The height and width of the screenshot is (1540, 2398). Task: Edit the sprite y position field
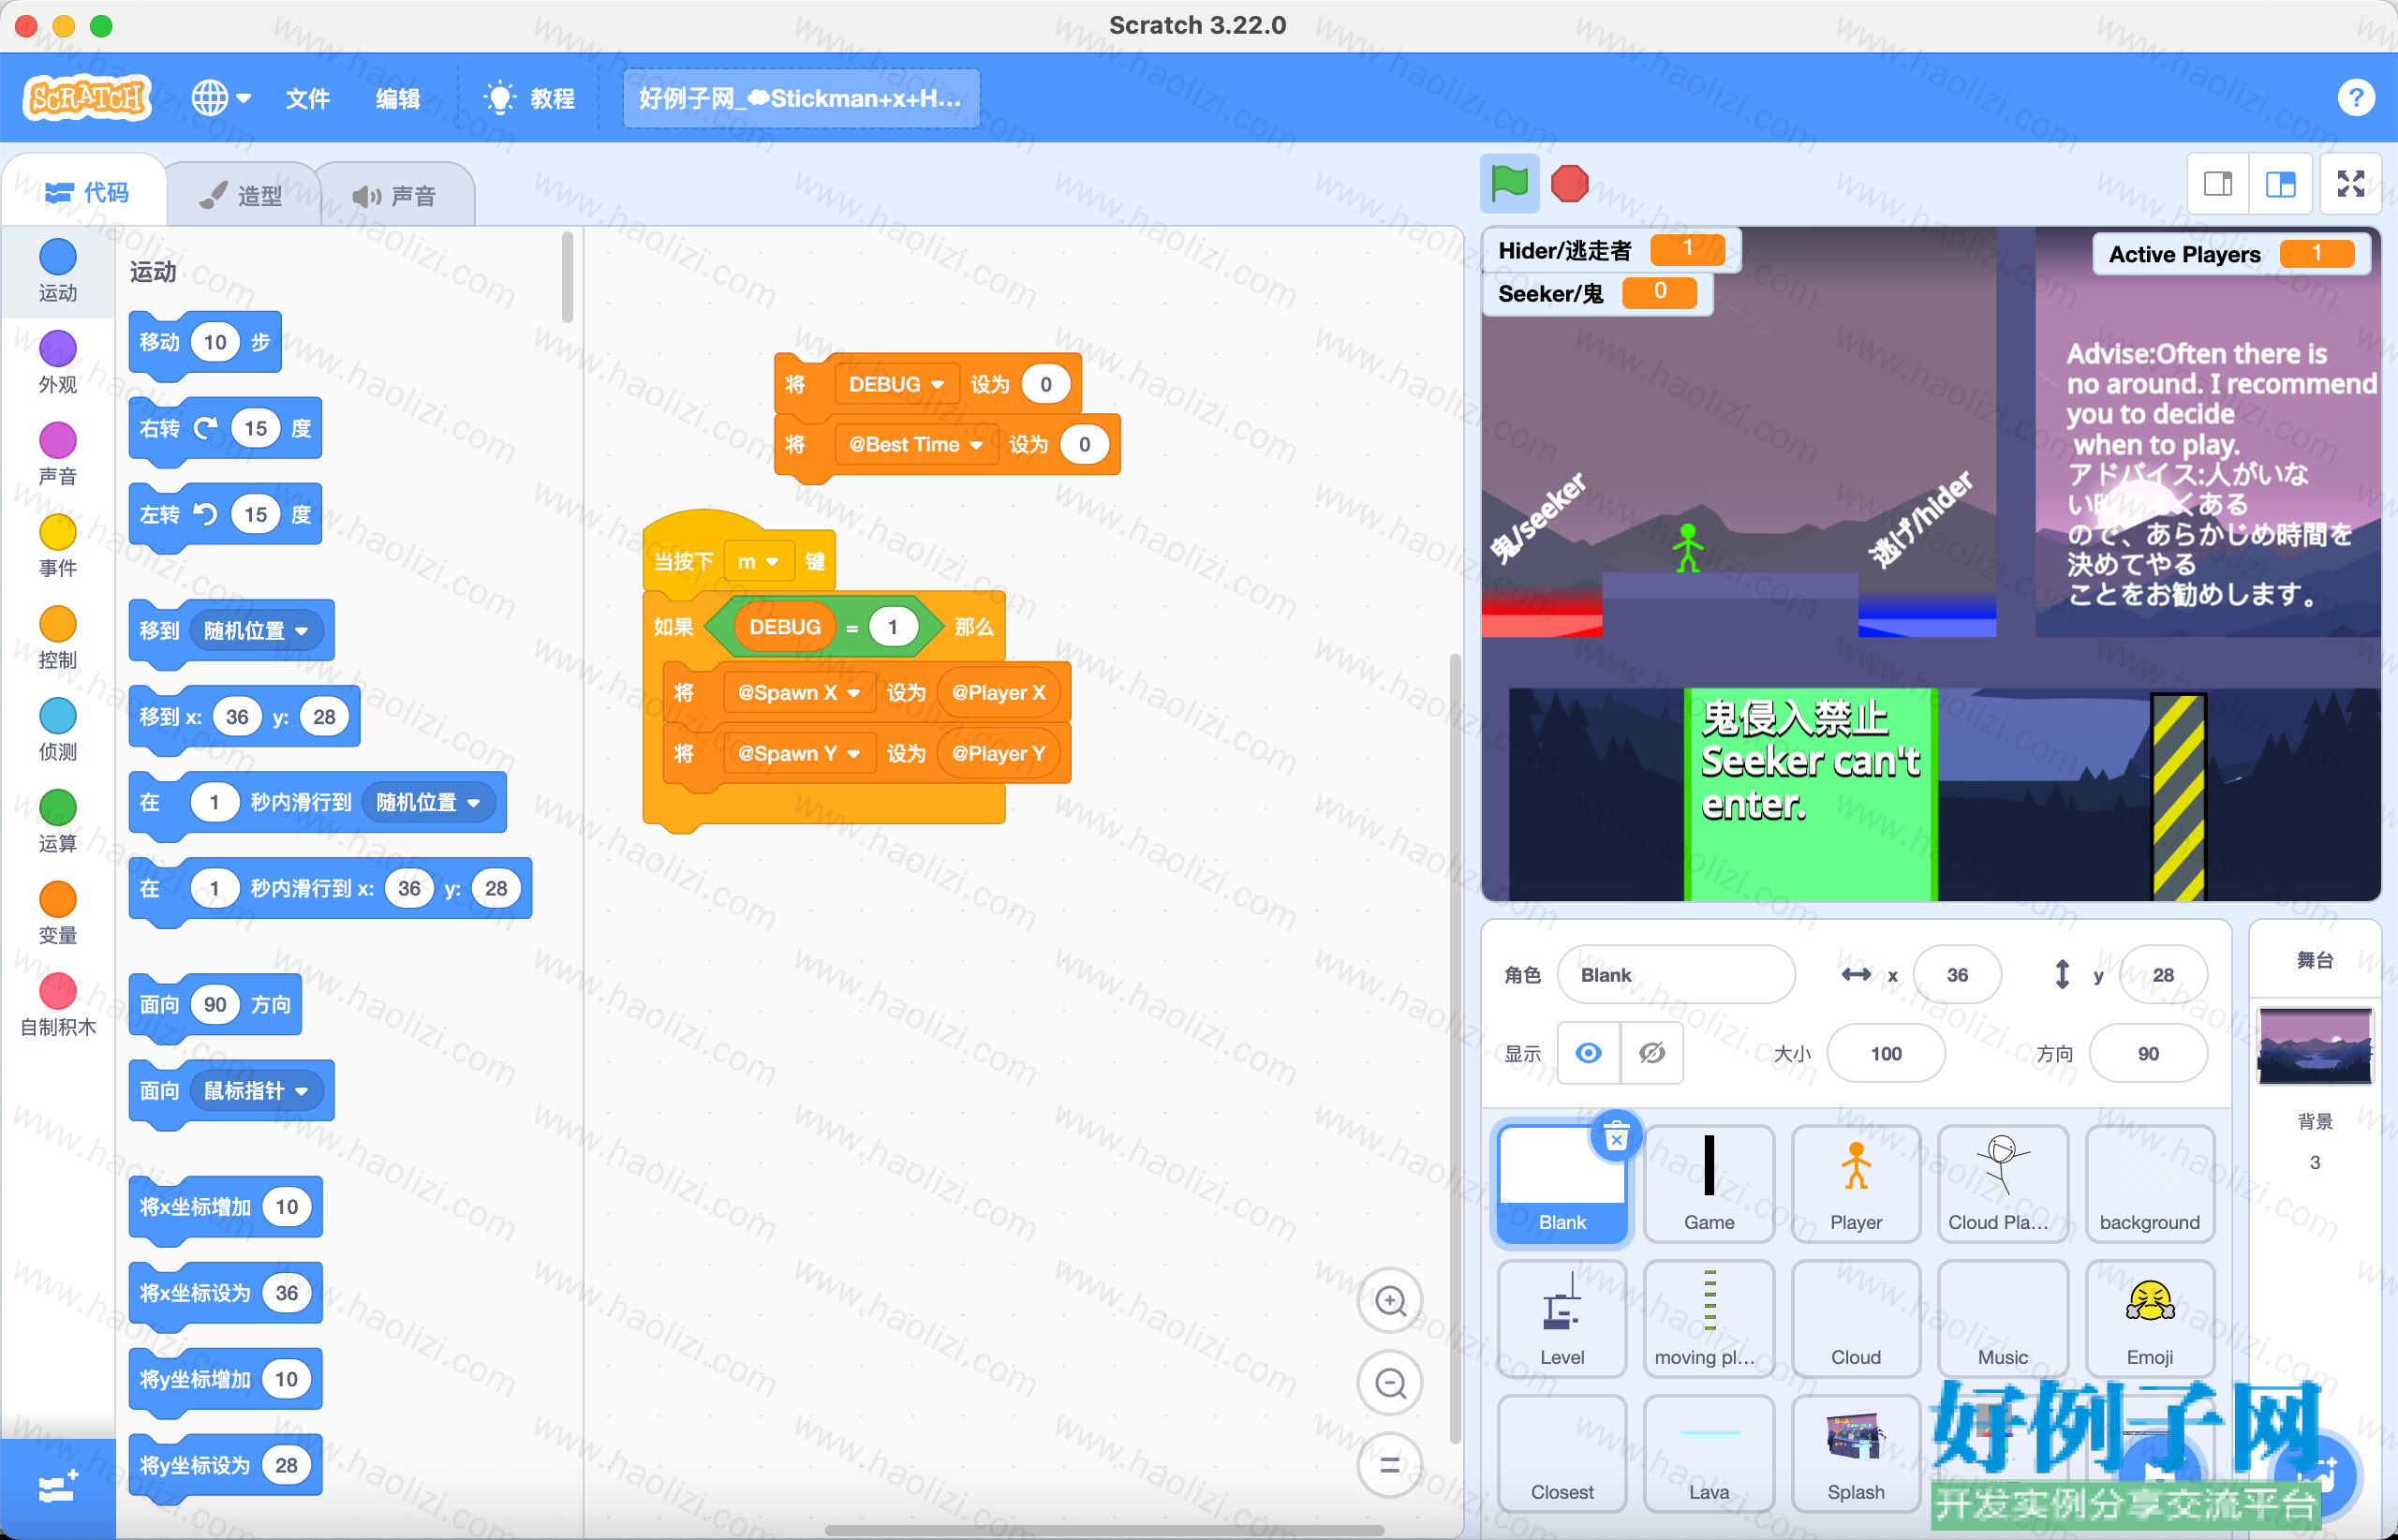[2163, 974]
